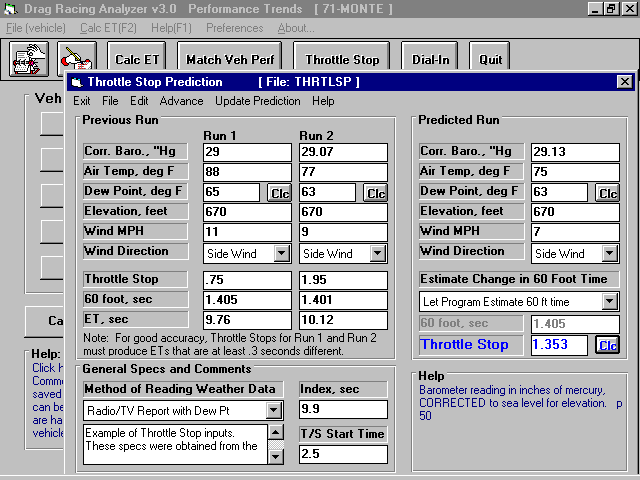Image resolution: width=640 pixels, height=480 pixels.
Task: Open the Update Prediction menu
Action: 258,101
